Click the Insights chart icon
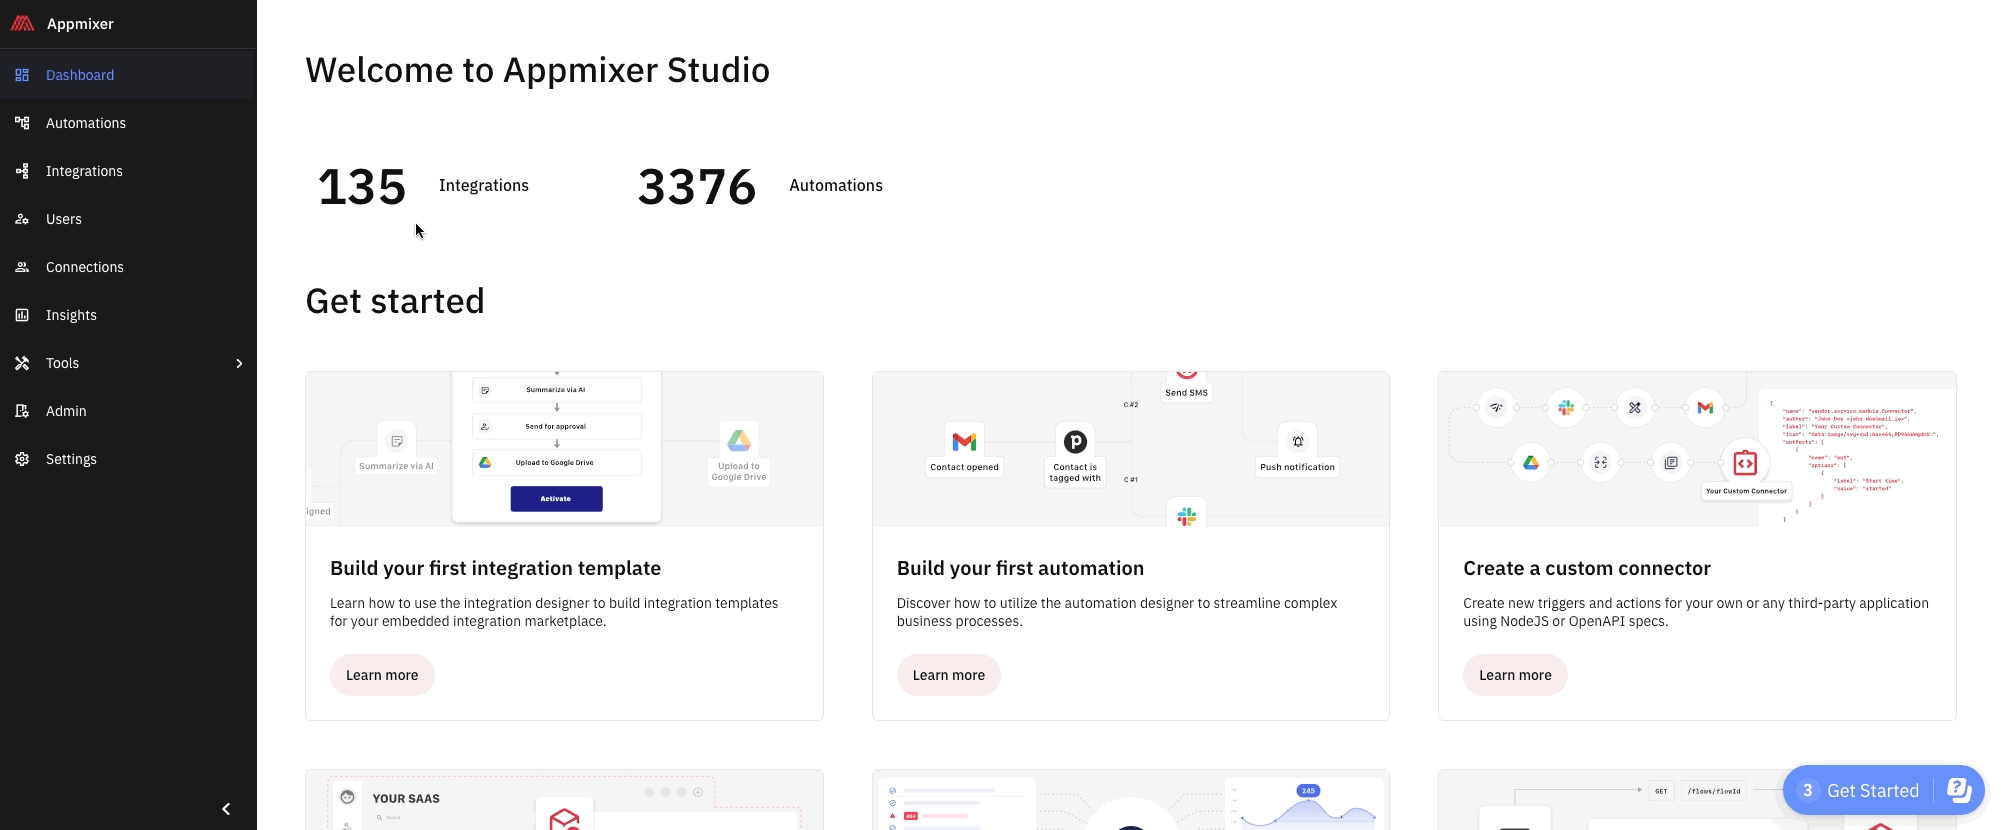 click(x=22, y=315)
